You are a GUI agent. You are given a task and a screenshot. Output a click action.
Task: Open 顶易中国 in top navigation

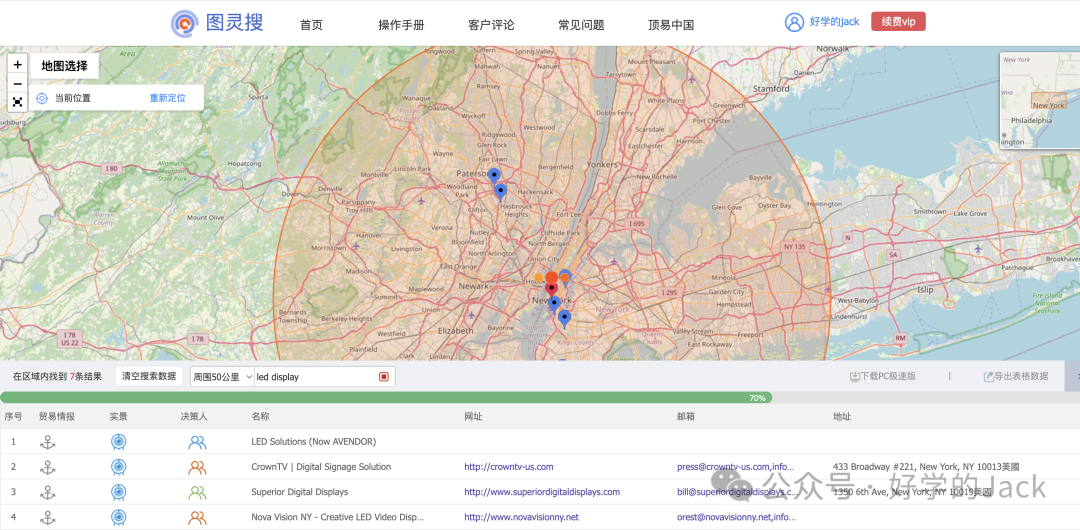click(671, 25)
